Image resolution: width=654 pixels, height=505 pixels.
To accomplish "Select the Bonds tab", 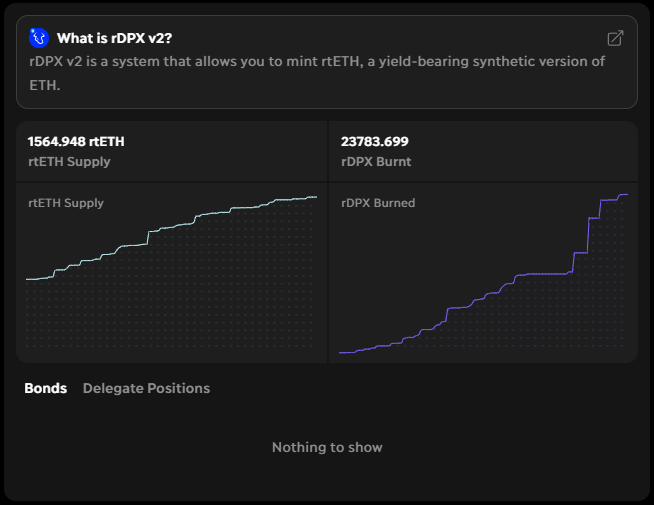I will click(45, 388).
